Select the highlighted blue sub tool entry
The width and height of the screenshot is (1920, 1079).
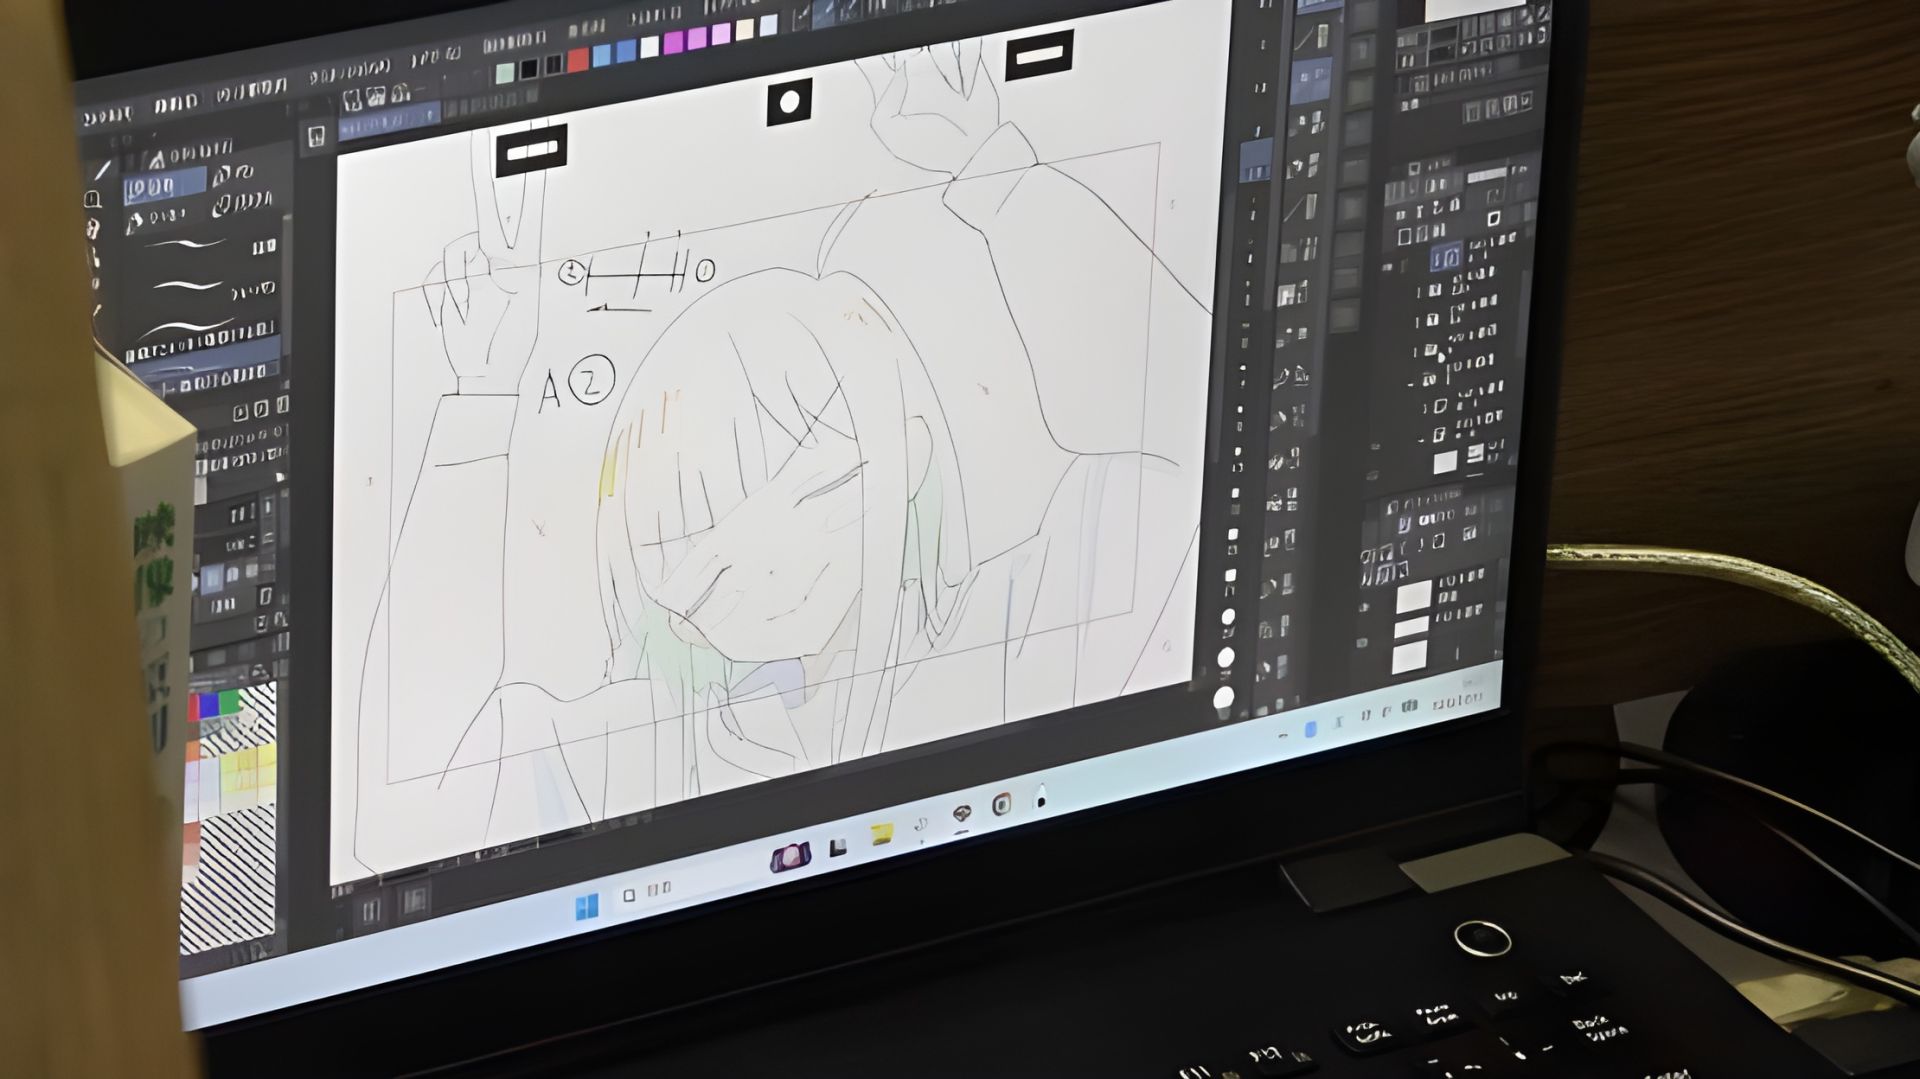pyautogui.click(x=165, y=187)
